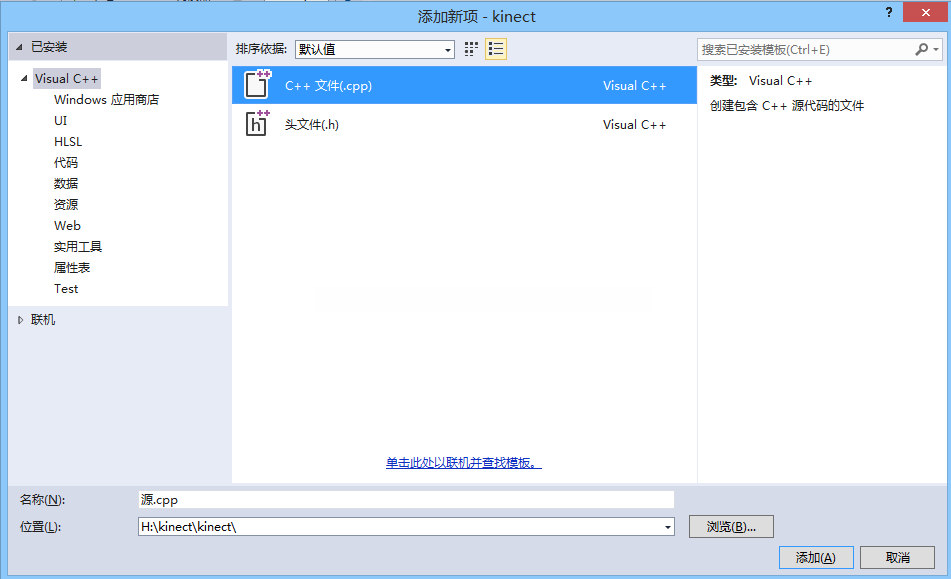Expand the 联机 section

[x=20, y=320]
